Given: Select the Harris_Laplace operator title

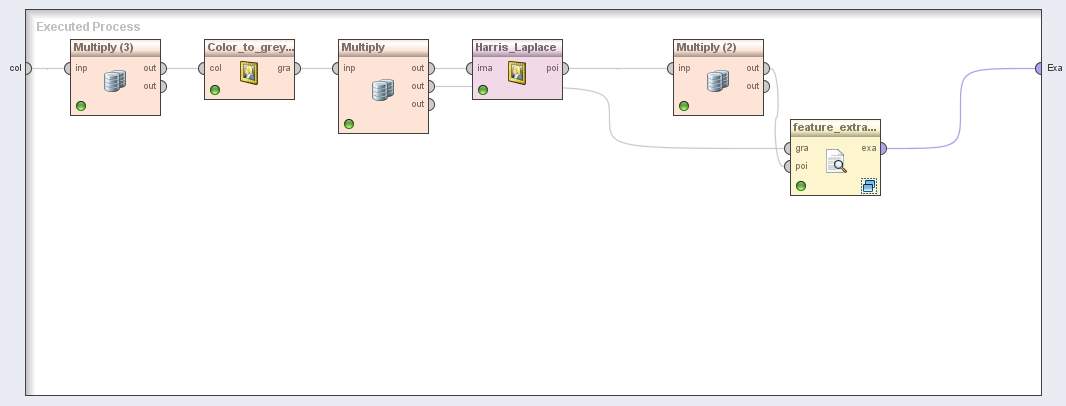Looking at the screenshot, I should pos(516,47).
